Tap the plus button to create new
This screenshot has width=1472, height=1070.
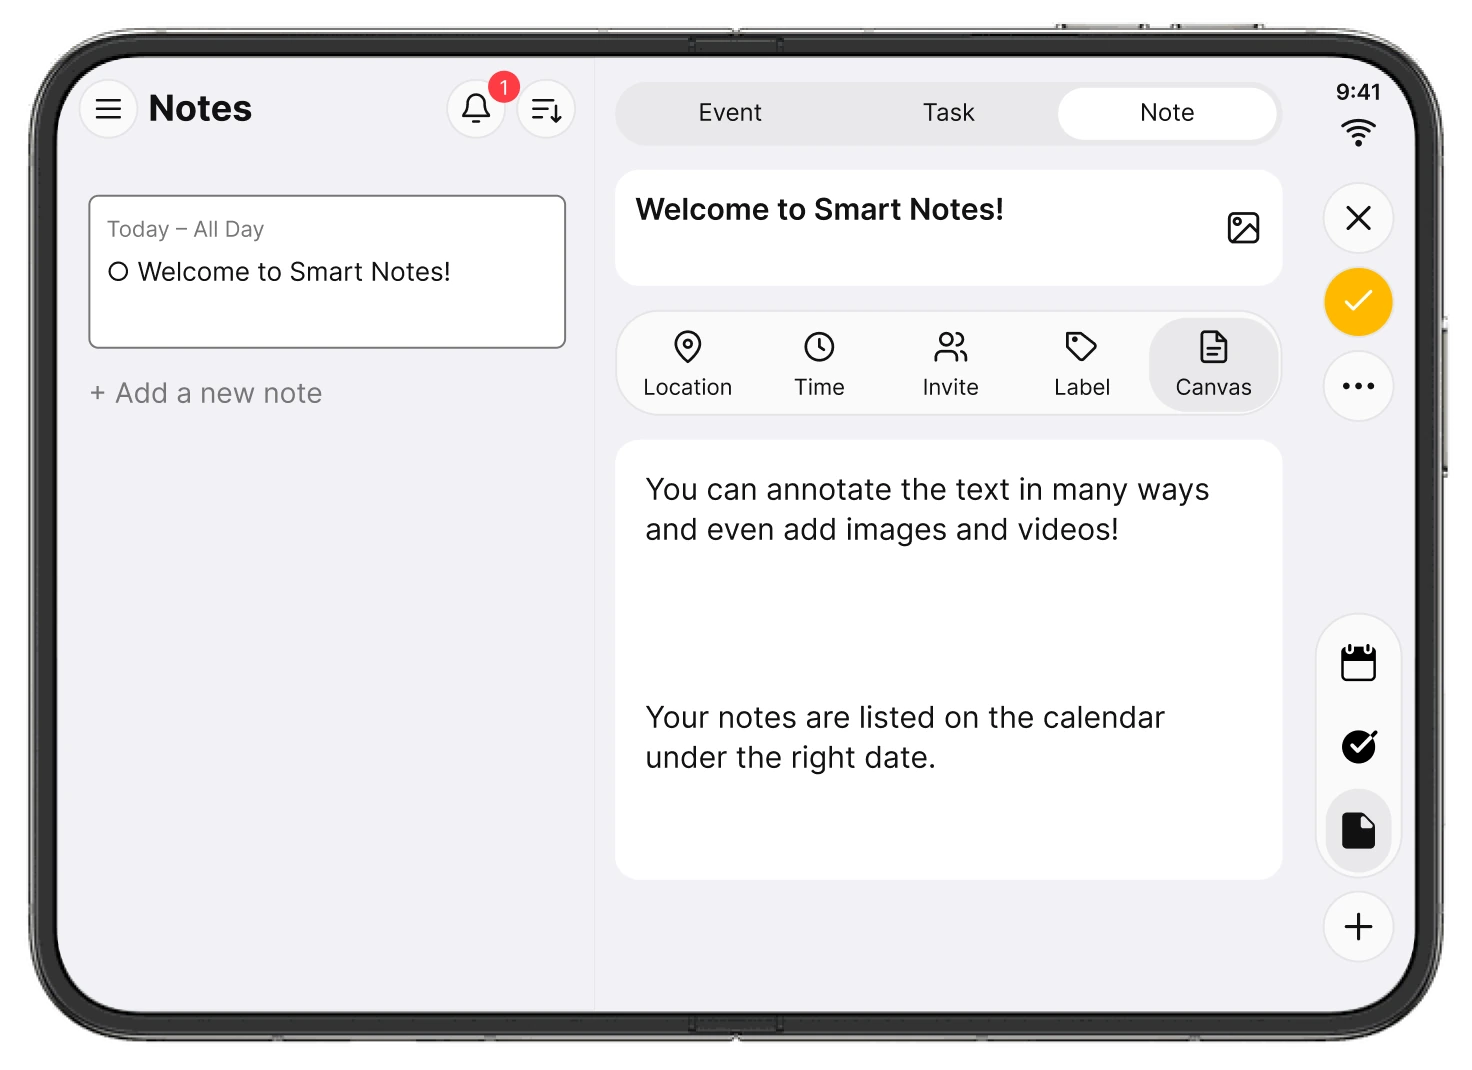coord(1358,927)
